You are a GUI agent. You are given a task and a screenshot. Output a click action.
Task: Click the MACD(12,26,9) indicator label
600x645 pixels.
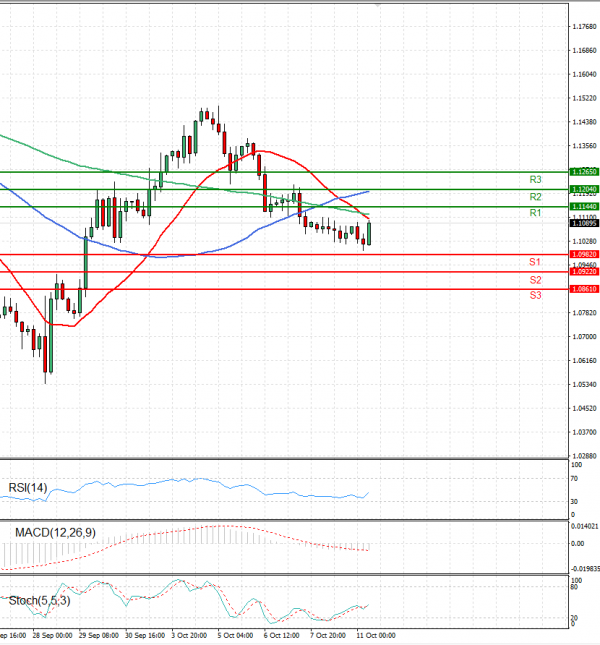[x=55, y=533]
